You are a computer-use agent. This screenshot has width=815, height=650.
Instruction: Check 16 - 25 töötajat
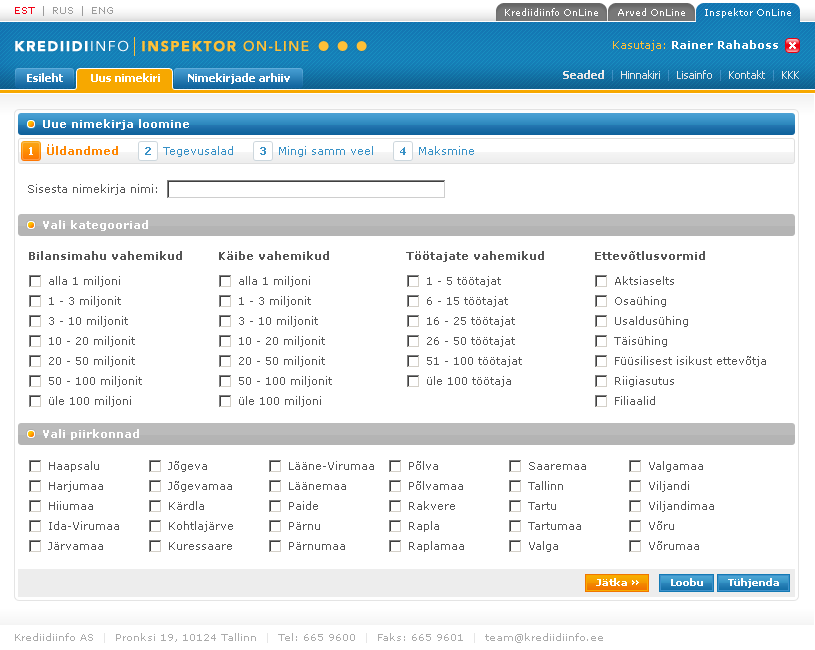pos(413,321)
